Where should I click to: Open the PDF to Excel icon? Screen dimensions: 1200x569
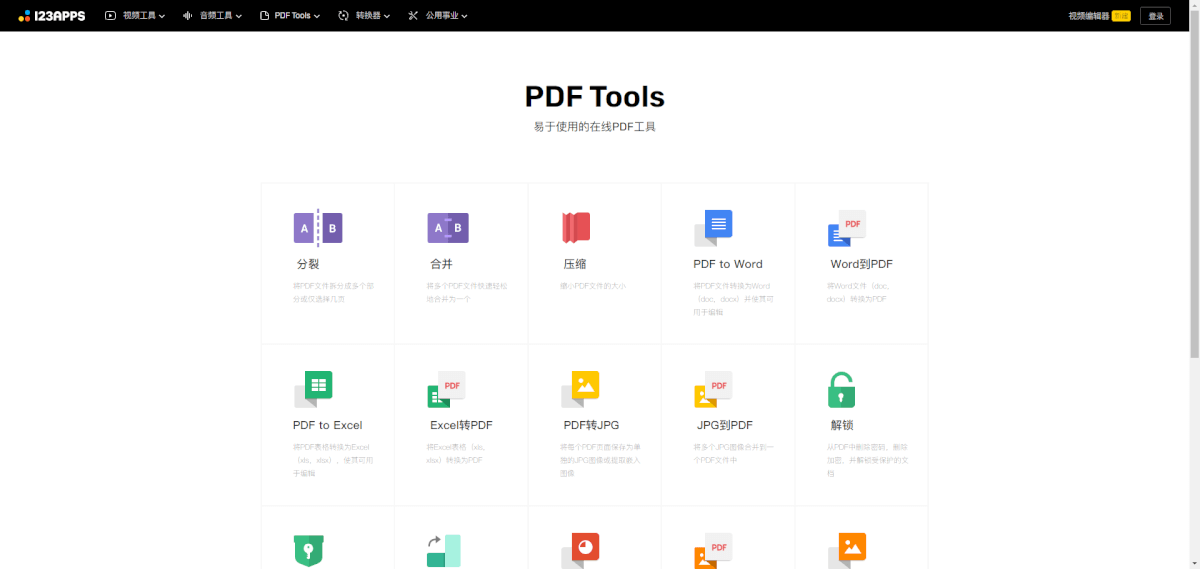[x=313, y=388]
